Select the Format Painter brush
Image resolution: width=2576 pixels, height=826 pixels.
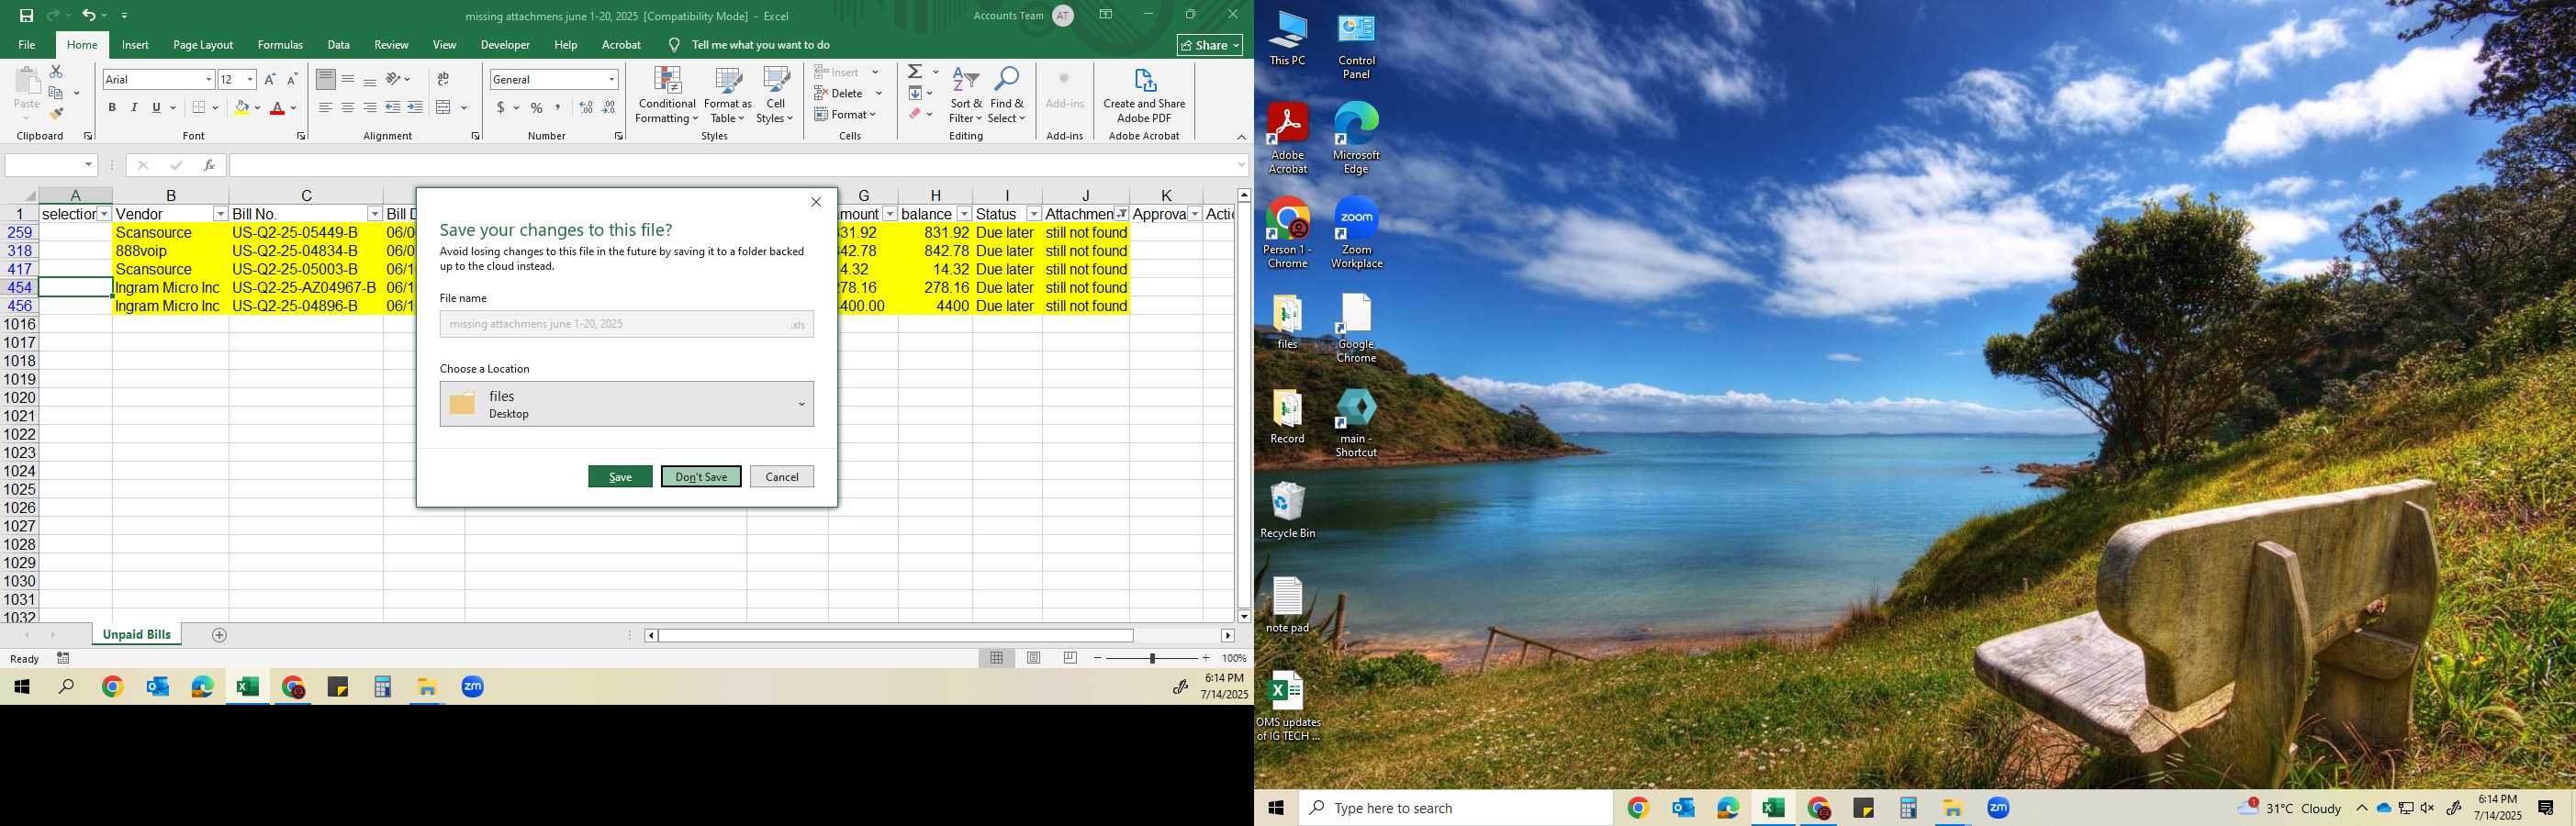pyautogui.click(x=56, y=114)
